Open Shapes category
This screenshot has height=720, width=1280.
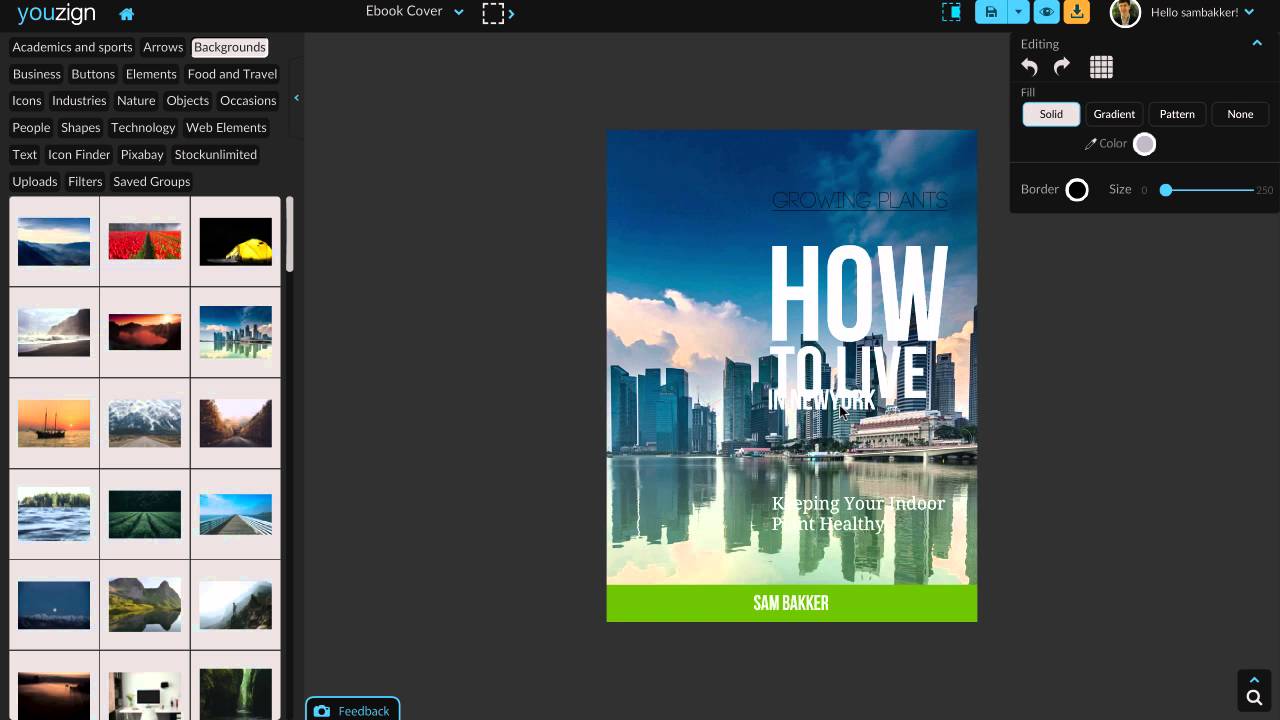coord(81,128)
